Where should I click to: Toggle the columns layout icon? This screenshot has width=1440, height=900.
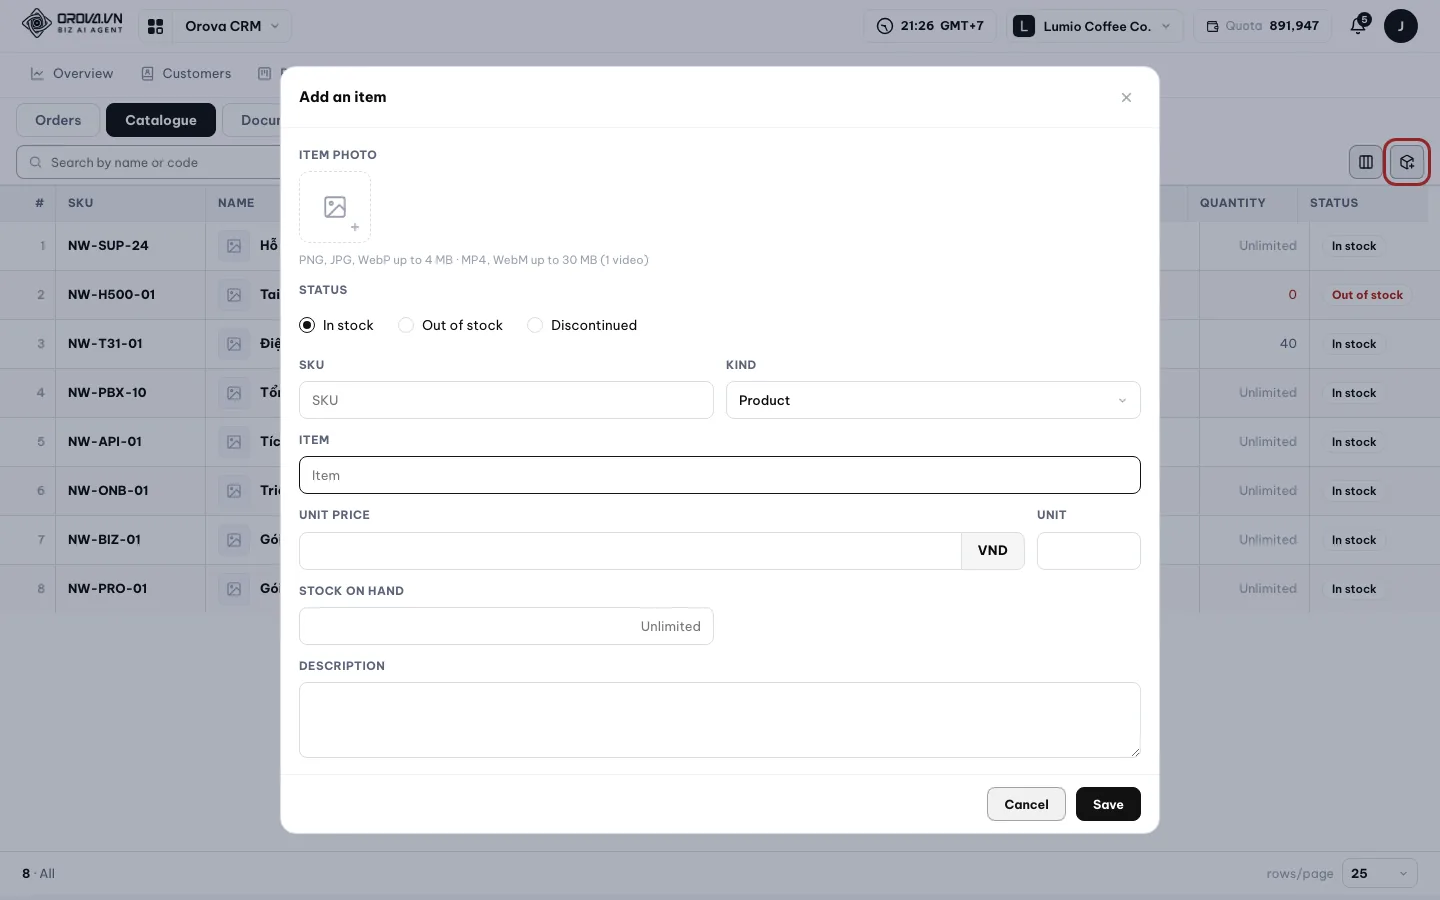click(1365, 162)
